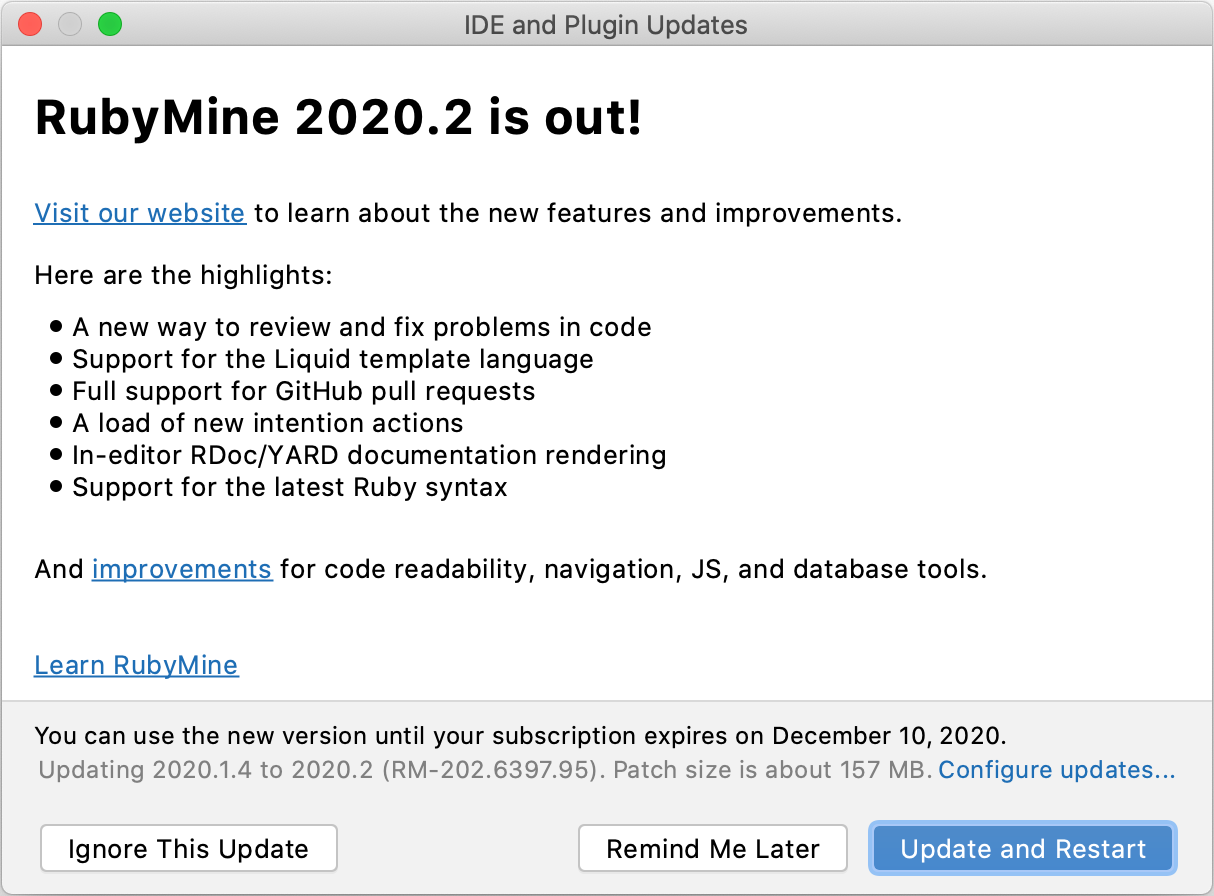Screen dimensions: 1214x896
Task: Open the Visit our website link
Action: pyautogui.click(x=139, y=212)
